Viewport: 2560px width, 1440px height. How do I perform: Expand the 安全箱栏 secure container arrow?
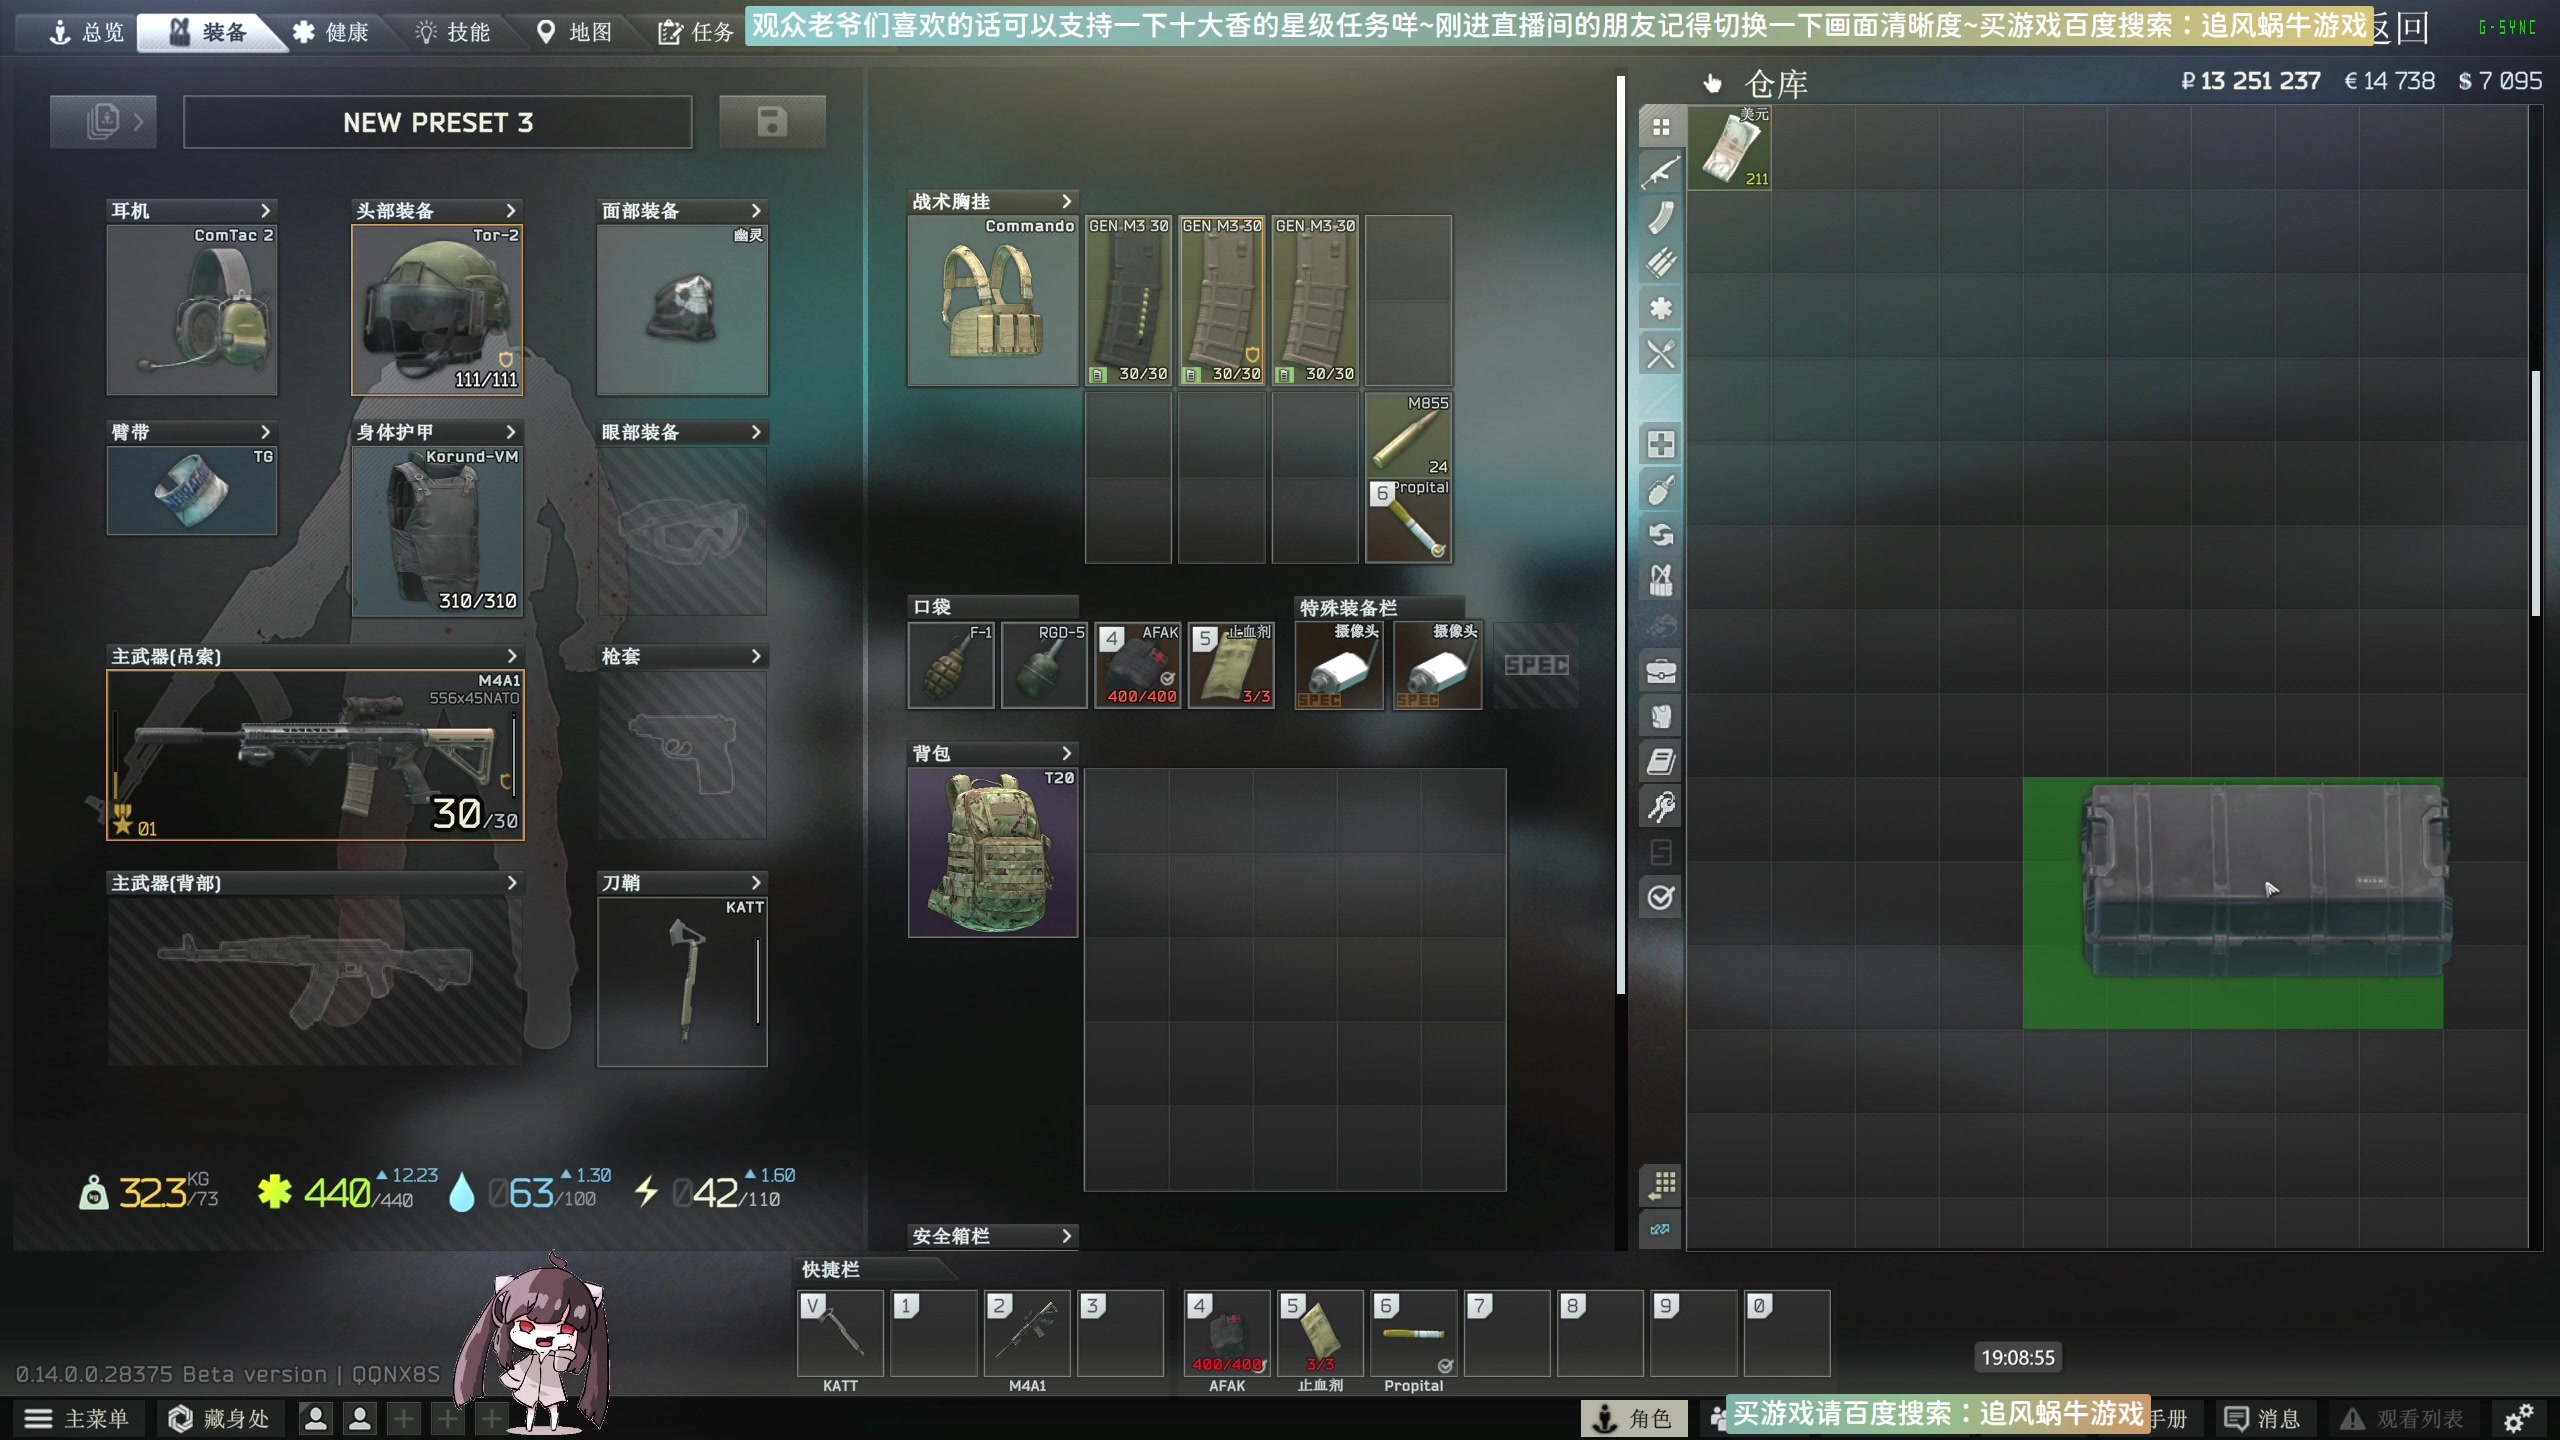coord(1066,1236)
